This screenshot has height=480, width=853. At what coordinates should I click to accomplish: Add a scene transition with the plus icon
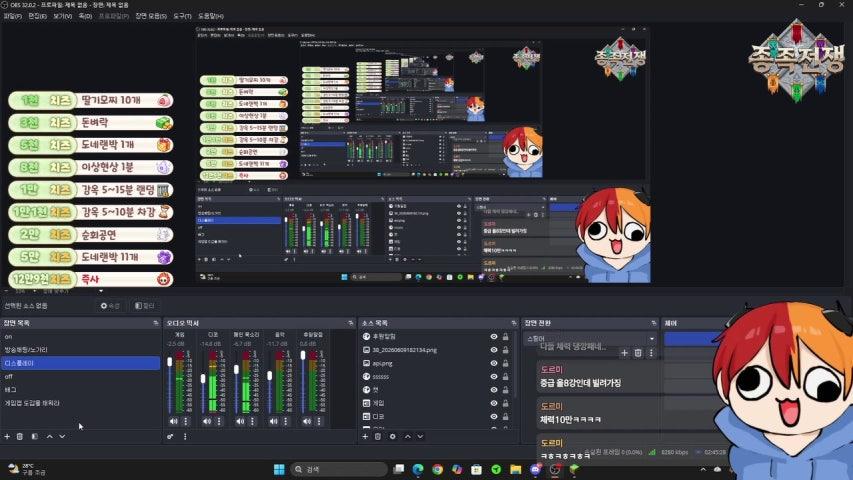[625, 353]
